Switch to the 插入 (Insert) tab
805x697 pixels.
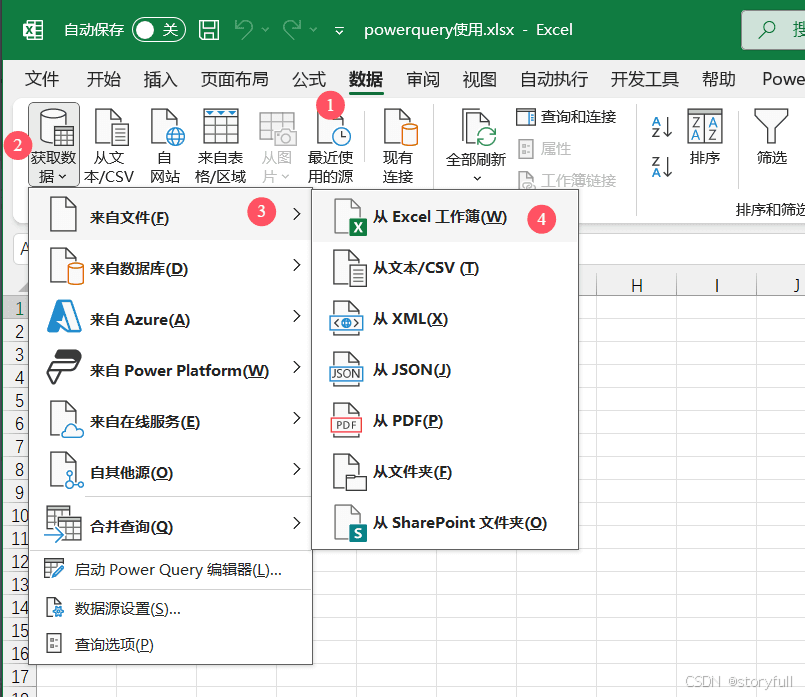pyautogui.click(x=160, y=79)
